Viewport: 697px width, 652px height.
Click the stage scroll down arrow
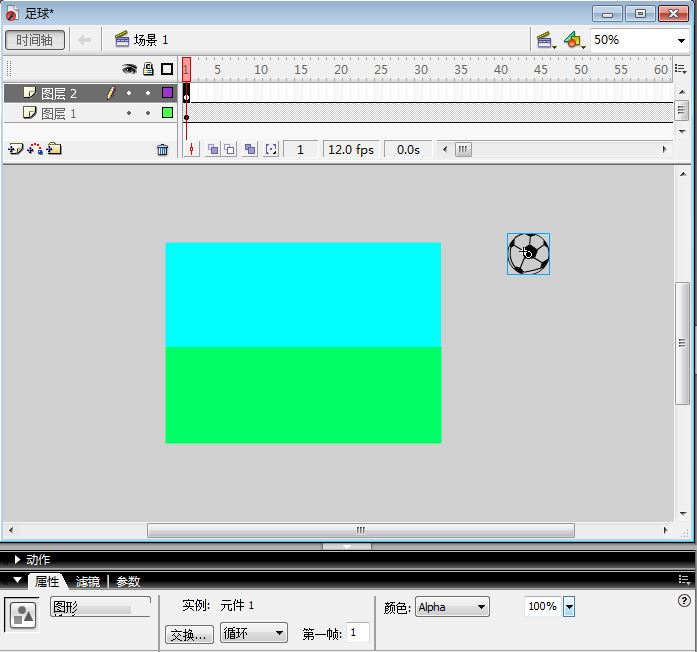(683, 514)
